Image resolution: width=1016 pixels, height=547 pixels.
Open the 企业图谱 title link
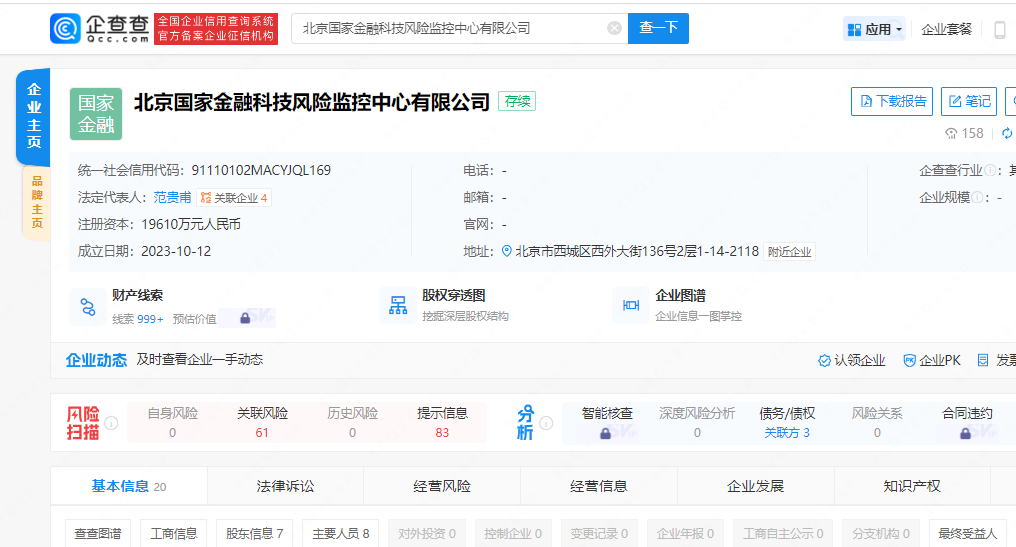pos(680,296)
